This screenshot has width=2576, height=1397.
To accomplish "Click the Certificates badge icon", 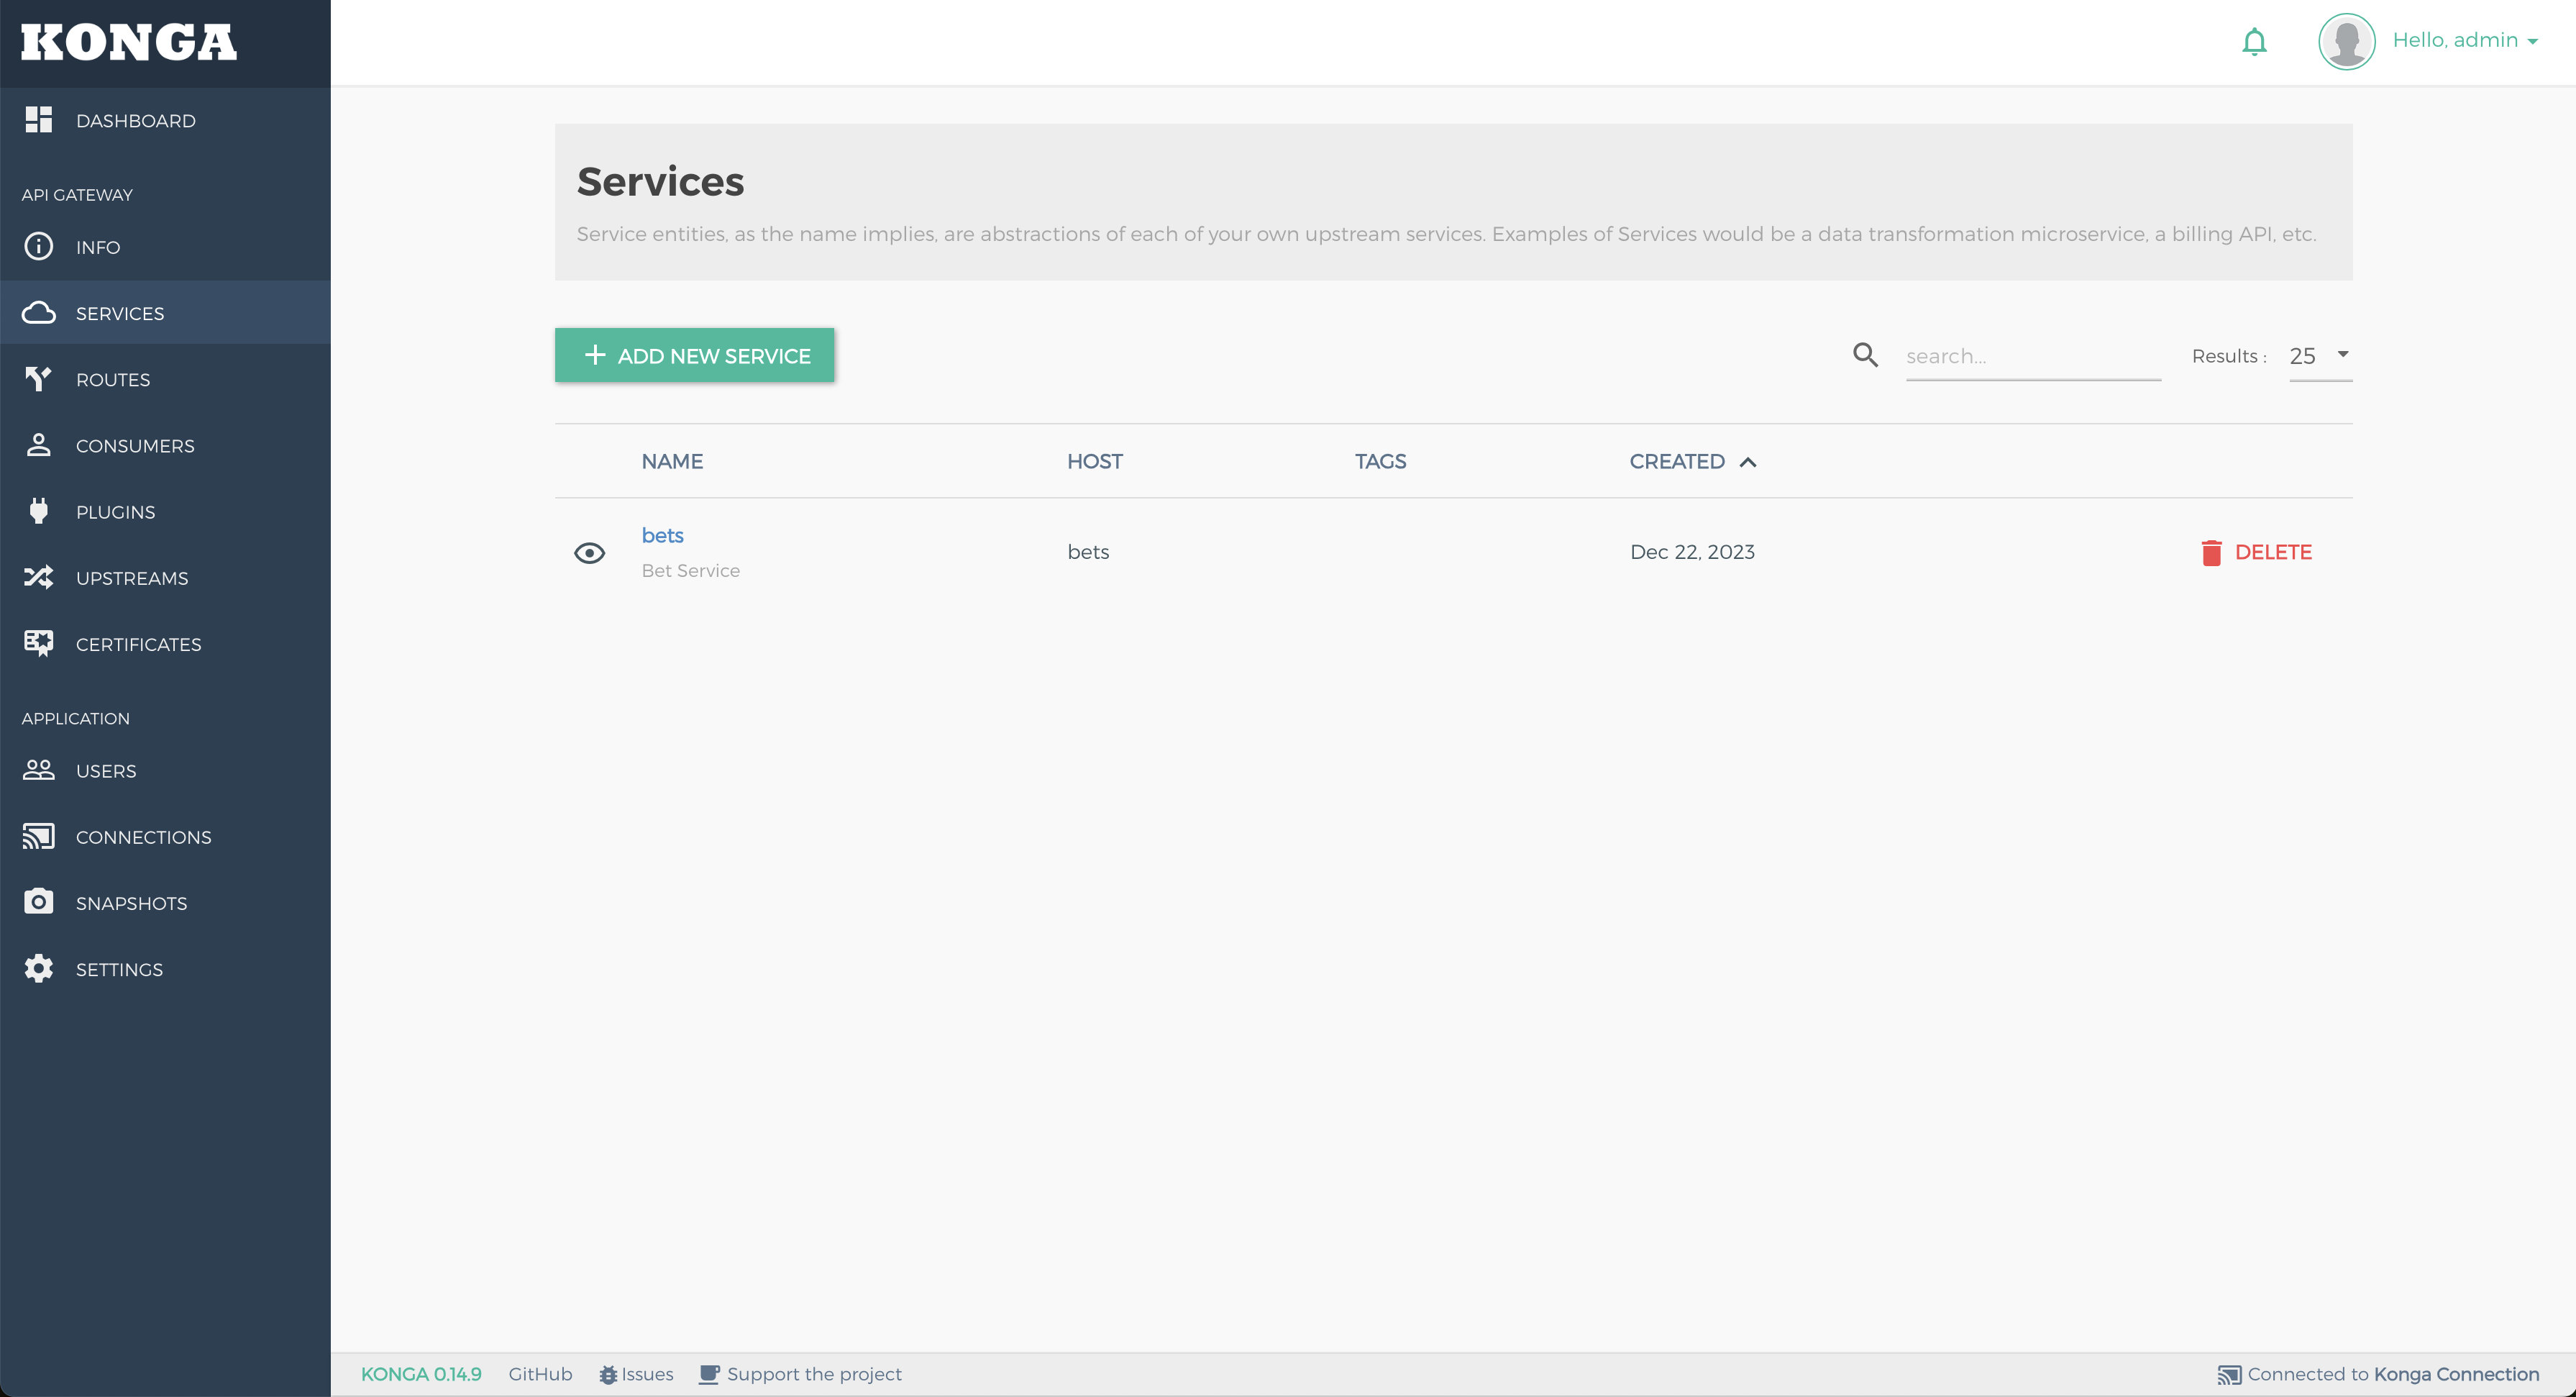I will [x=38, y=643].
